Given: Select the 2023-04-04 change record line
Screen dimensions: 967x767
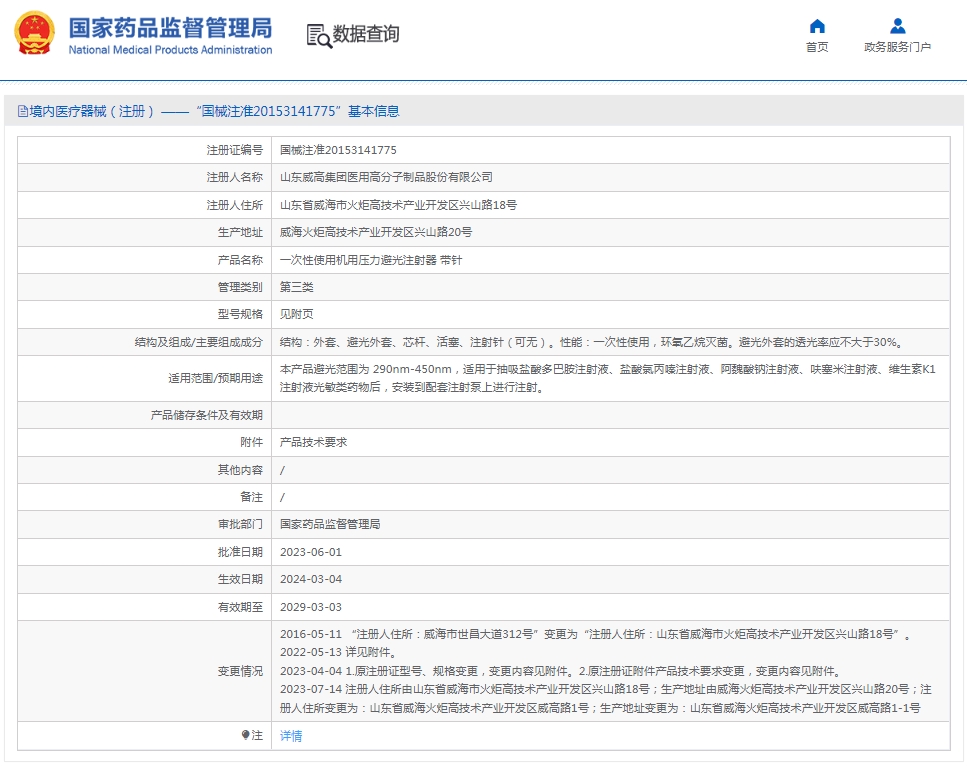Looking at the screenshot, I should 561,671.
